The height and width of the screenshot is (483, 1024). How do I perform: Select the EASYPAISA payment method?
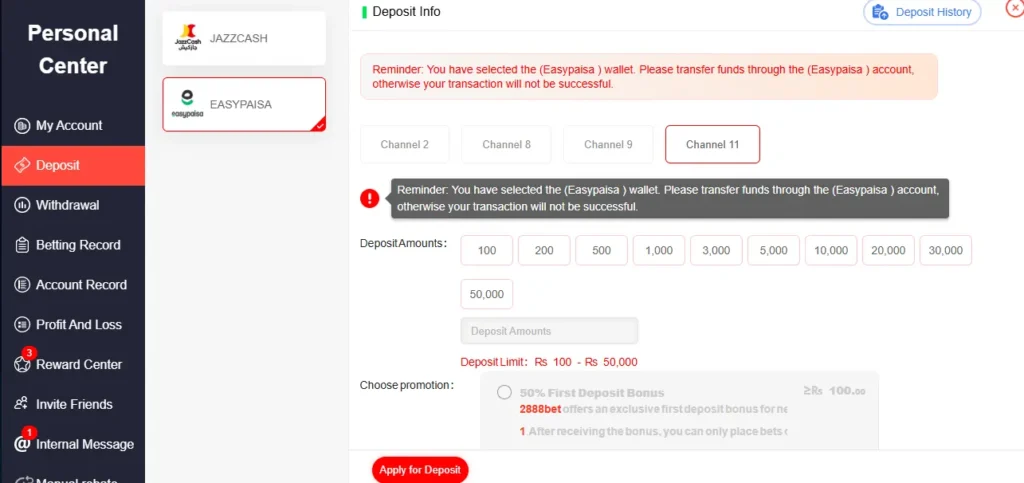[x=244, y=104]
